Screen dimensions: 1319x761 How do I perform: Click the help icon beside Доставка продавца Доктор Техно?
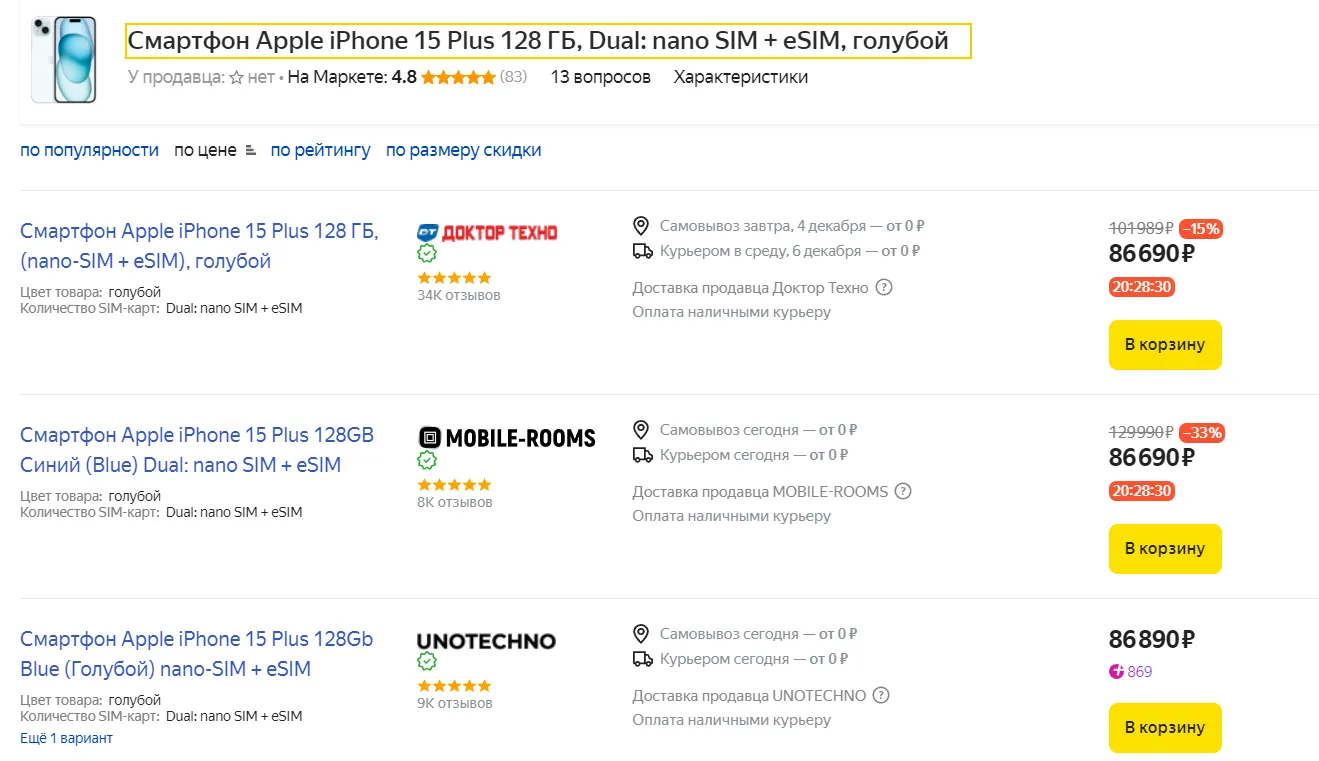click(x=884, y=288)
